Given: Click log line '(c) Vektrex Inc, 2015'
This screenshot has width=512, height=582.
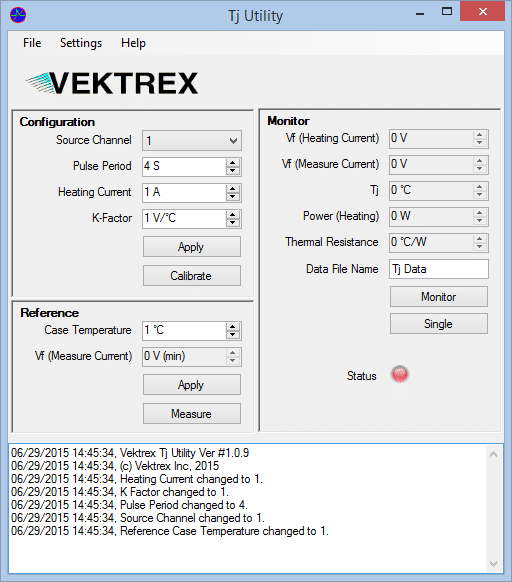Looking at the screenshot, I should [x=115, y=466].
